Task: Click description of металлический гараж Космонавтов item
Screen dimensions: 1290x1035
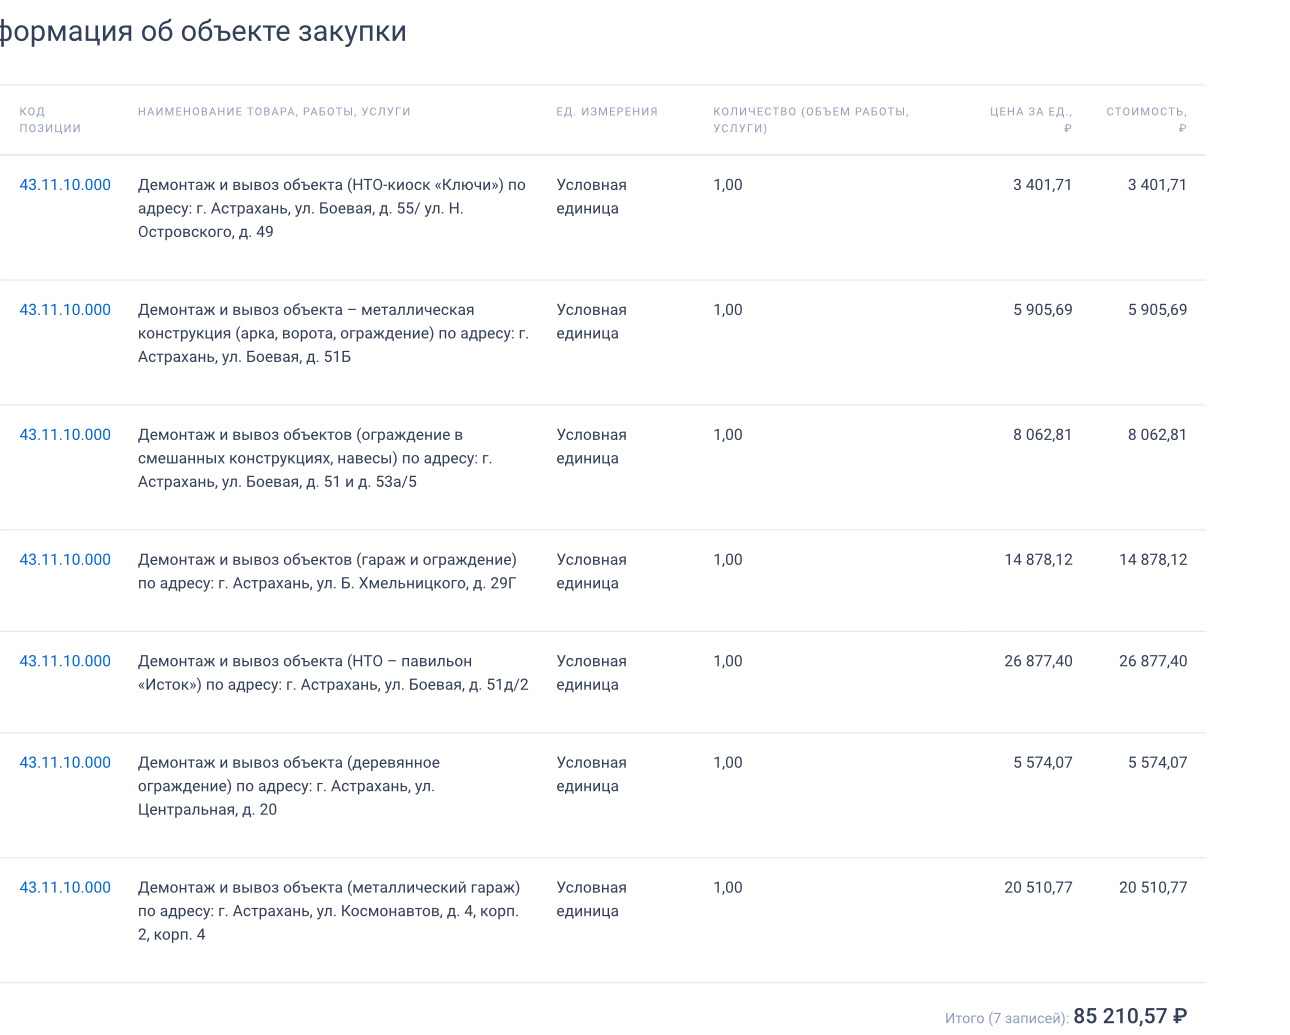Action: 329,911
